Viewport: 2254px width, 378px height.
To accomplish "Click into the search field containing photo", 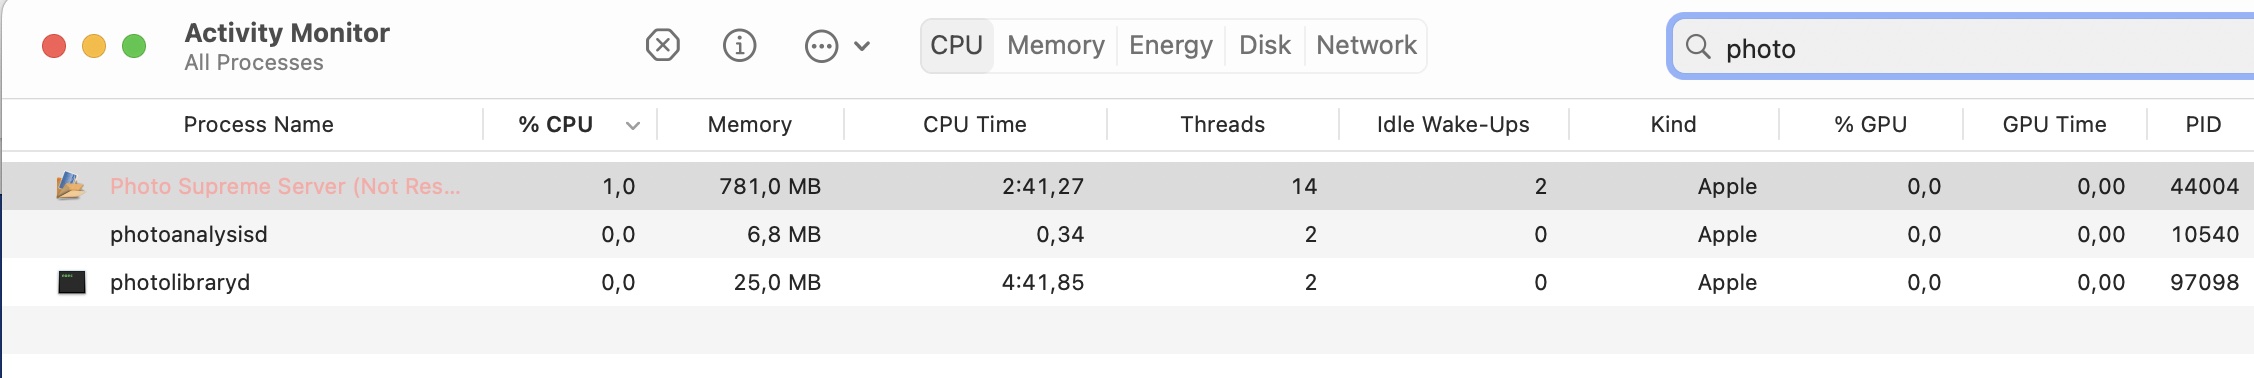I will point(1962,47).
